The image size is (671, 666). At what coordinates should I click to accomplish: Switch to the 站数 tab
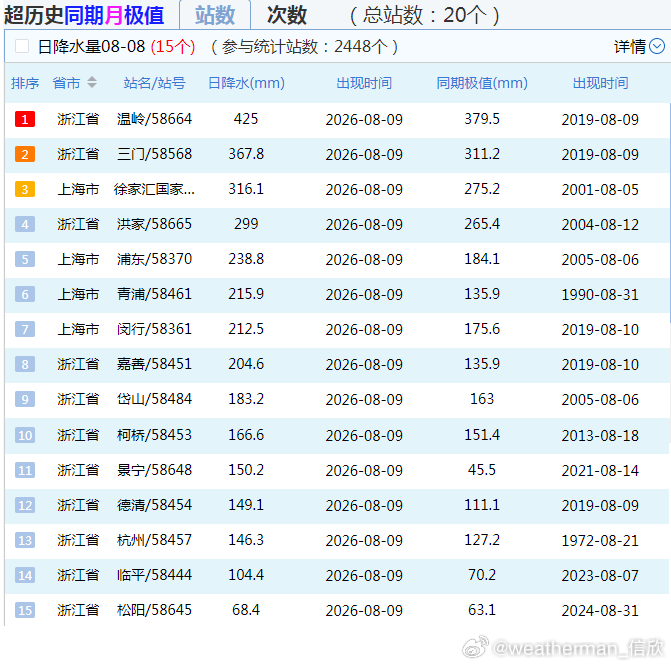point(215,15)
